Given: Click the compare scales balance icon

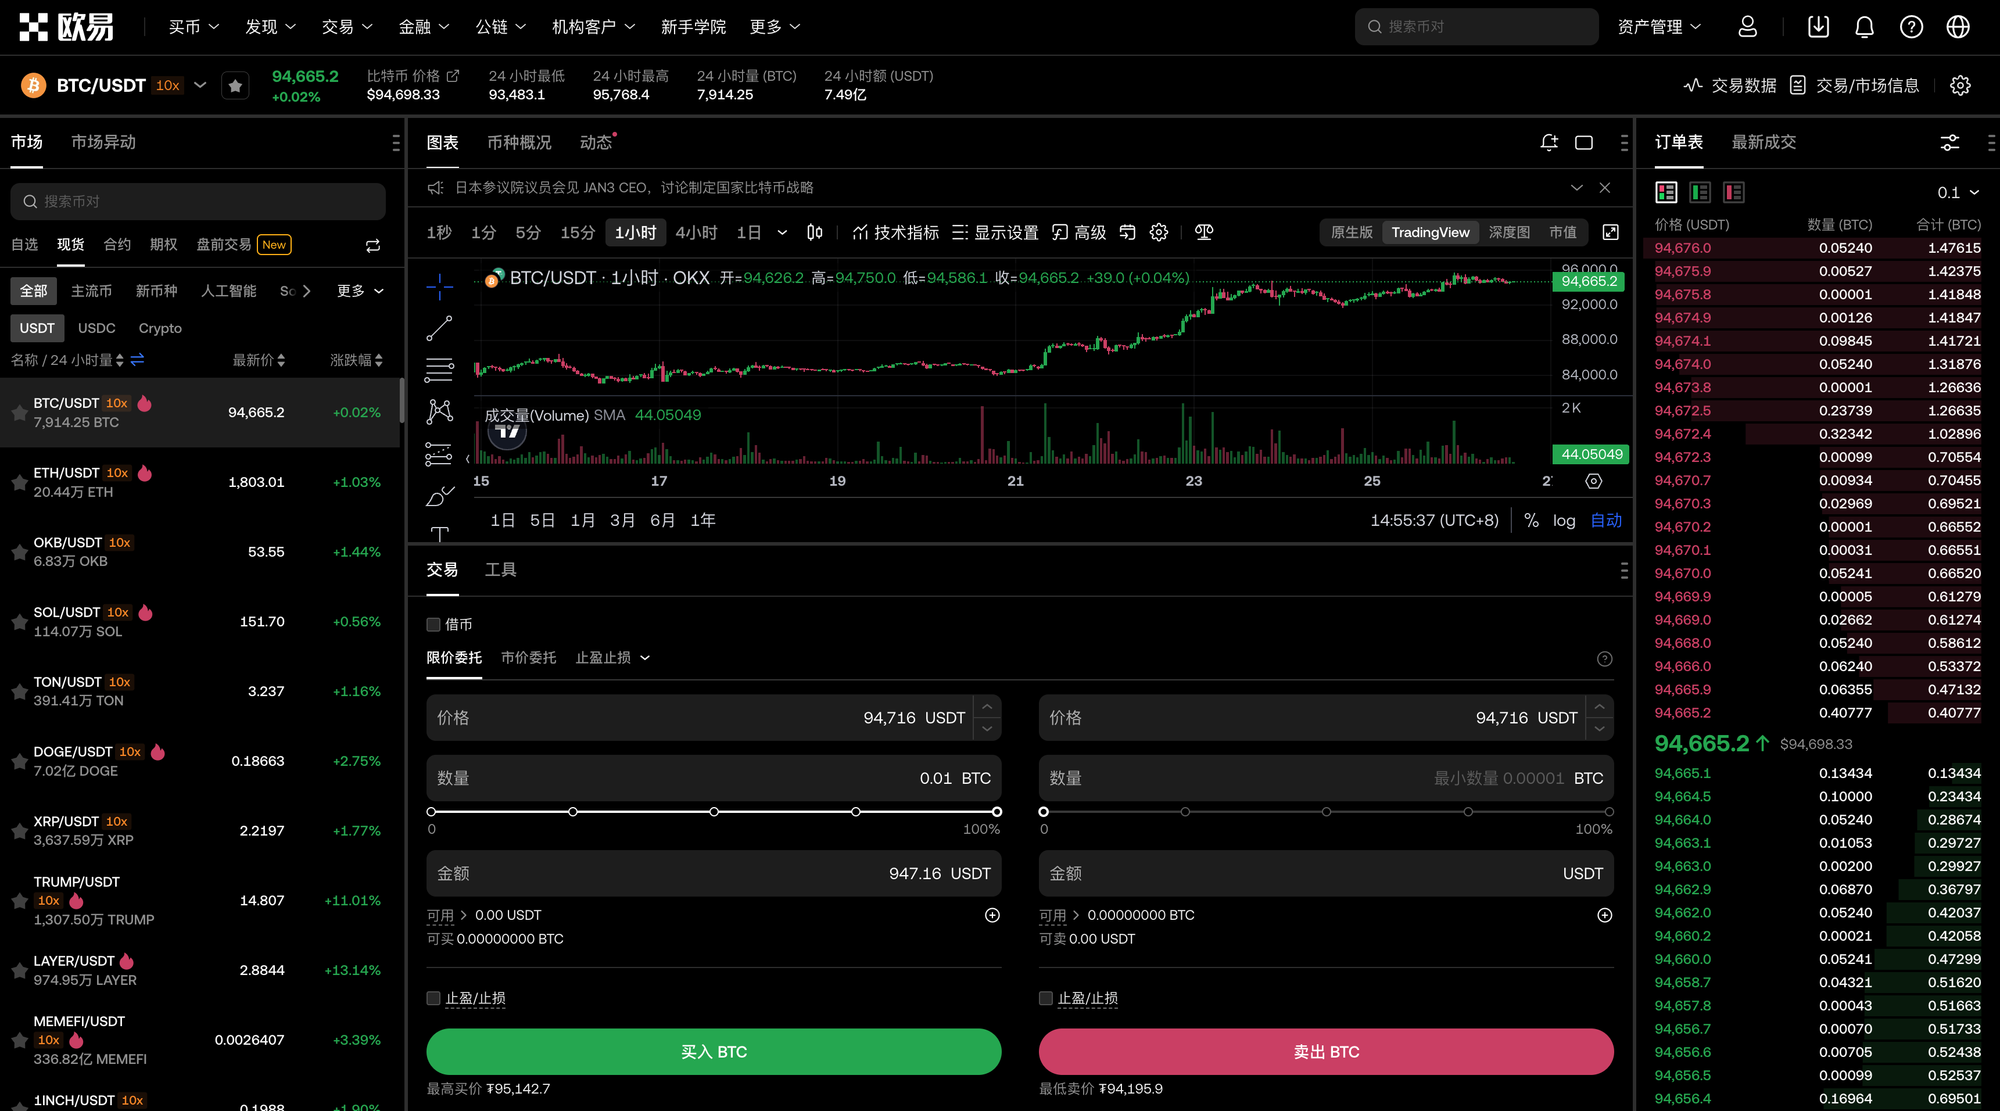Looking at the screenshot, I should click(x=1204, y=232).
